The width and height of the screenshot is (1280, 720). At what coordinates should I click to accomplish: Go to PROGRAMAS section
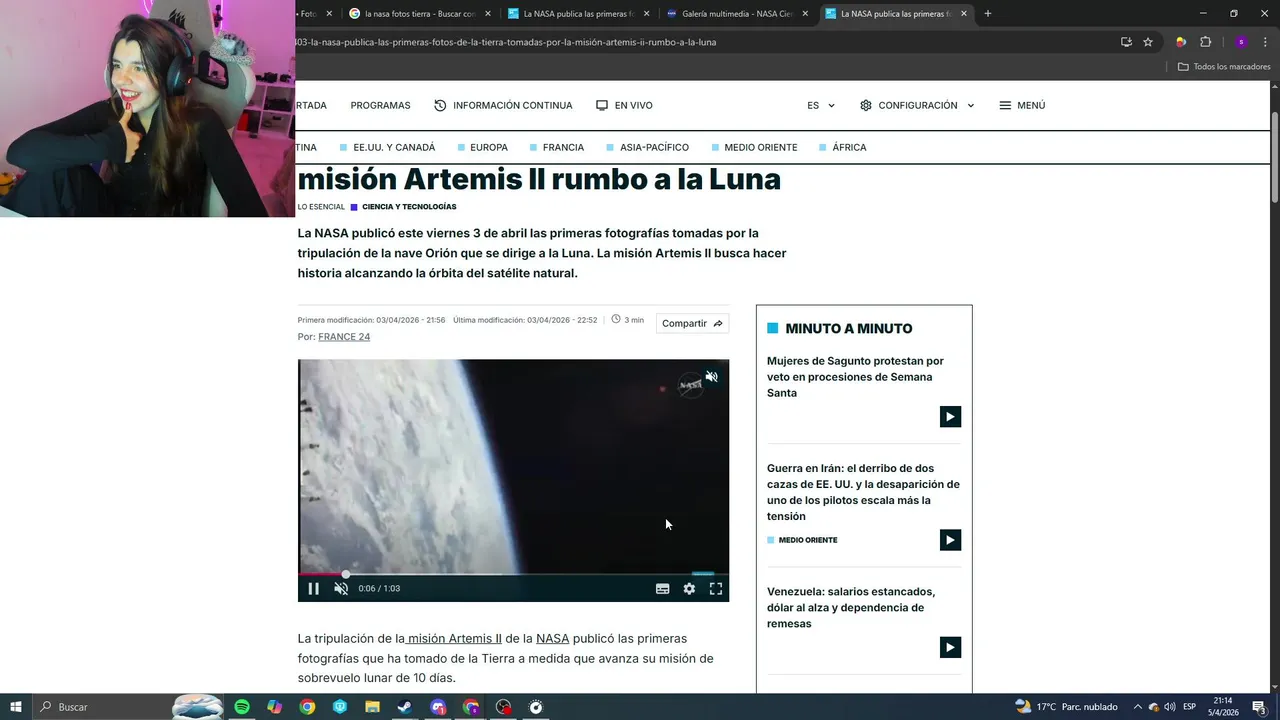pyautogui.click(x=380, y=105)
